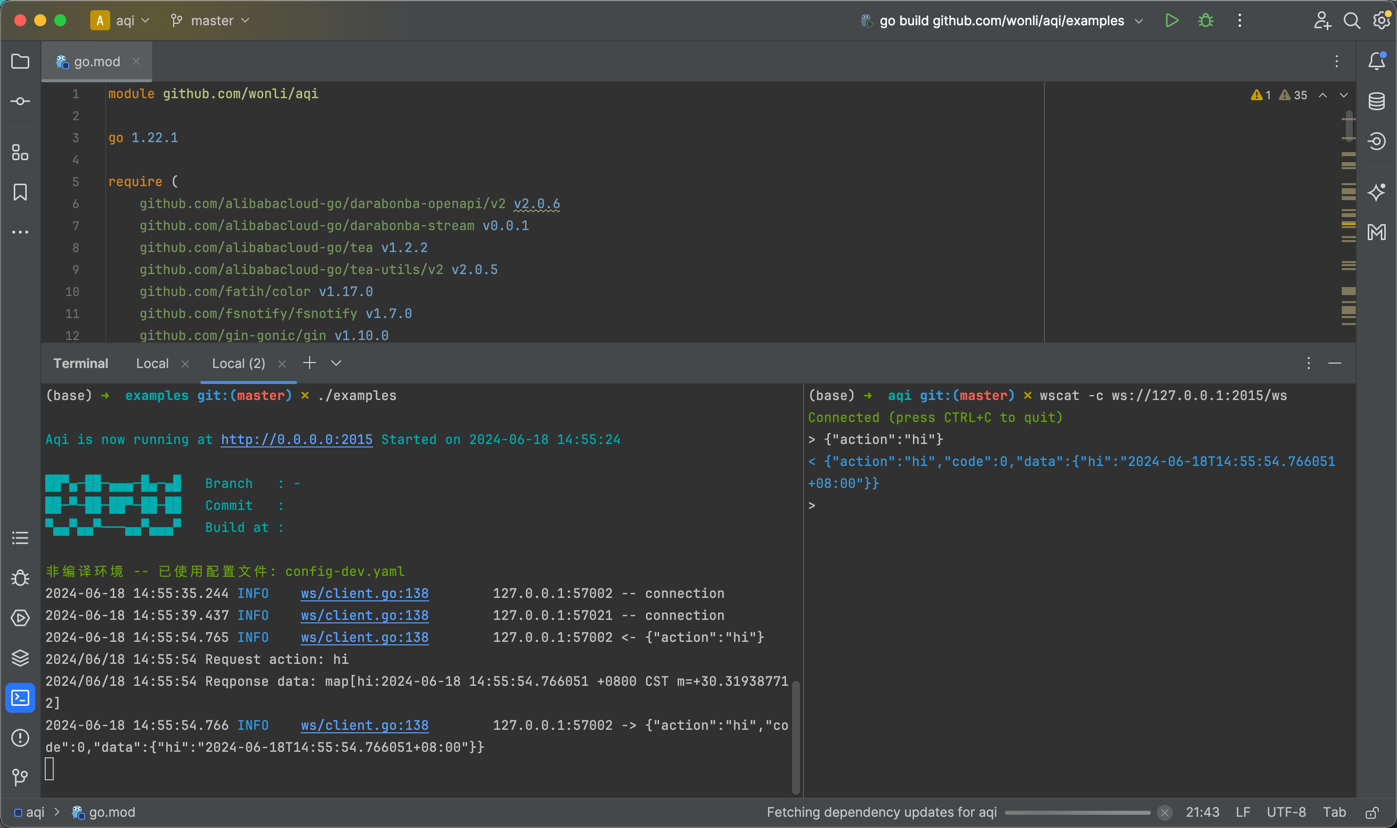The height and width of the screenshot is (828, 1397).
Task: Open the Database tool window
Action: coord(1377,102)
